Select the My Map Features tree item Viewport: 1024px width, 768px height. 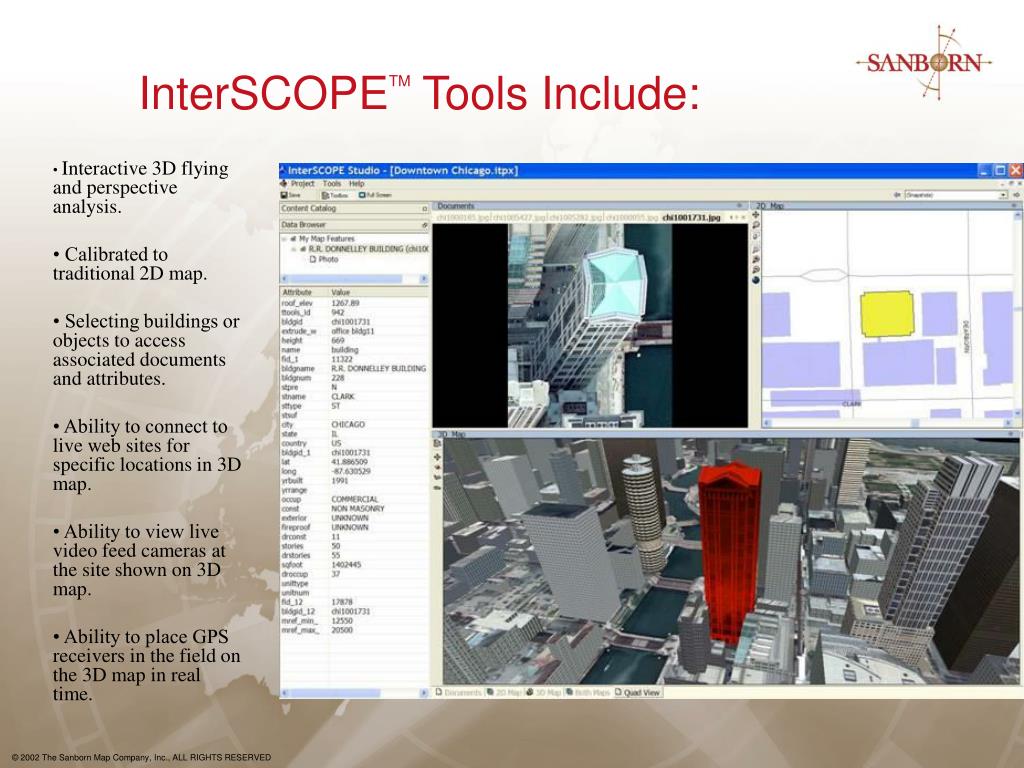323,239
